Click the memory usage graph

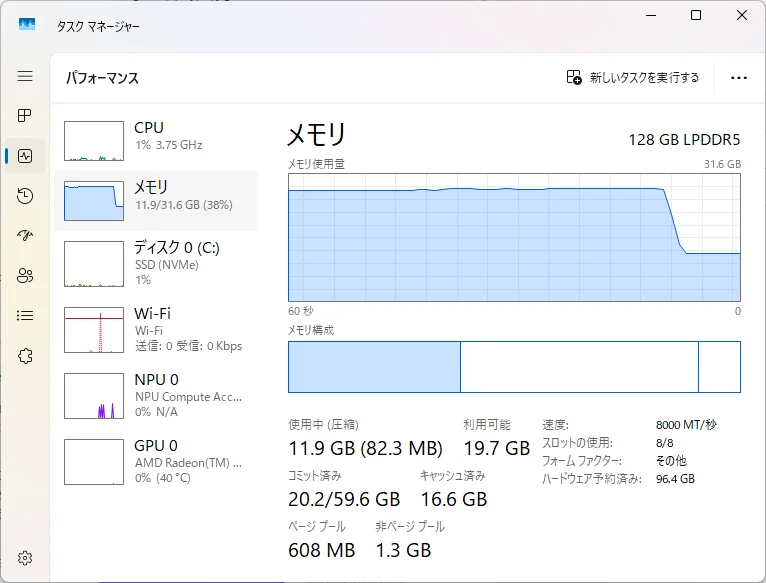coord(514,238)
